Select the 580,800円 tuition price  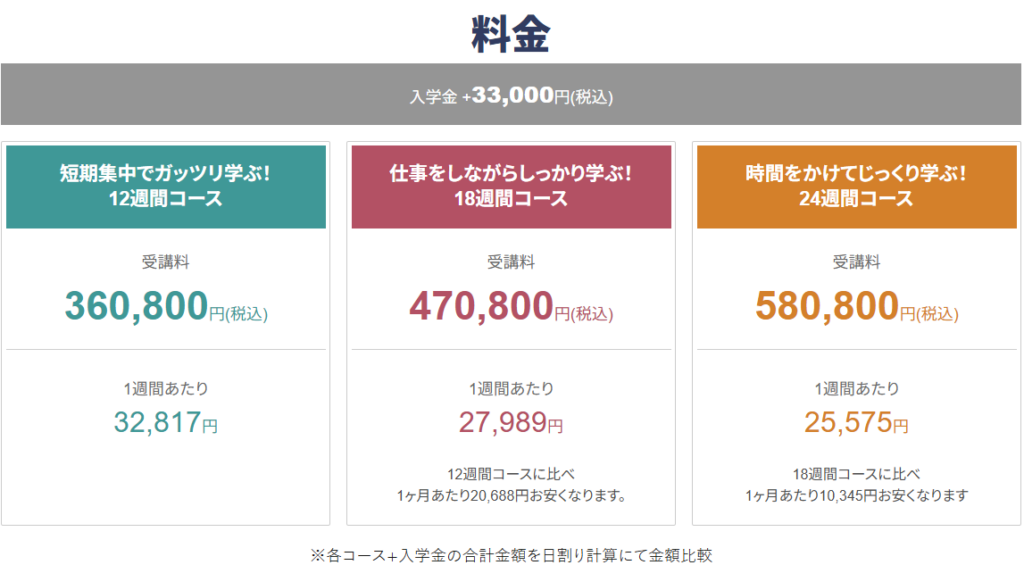click(x=857, y=306)
